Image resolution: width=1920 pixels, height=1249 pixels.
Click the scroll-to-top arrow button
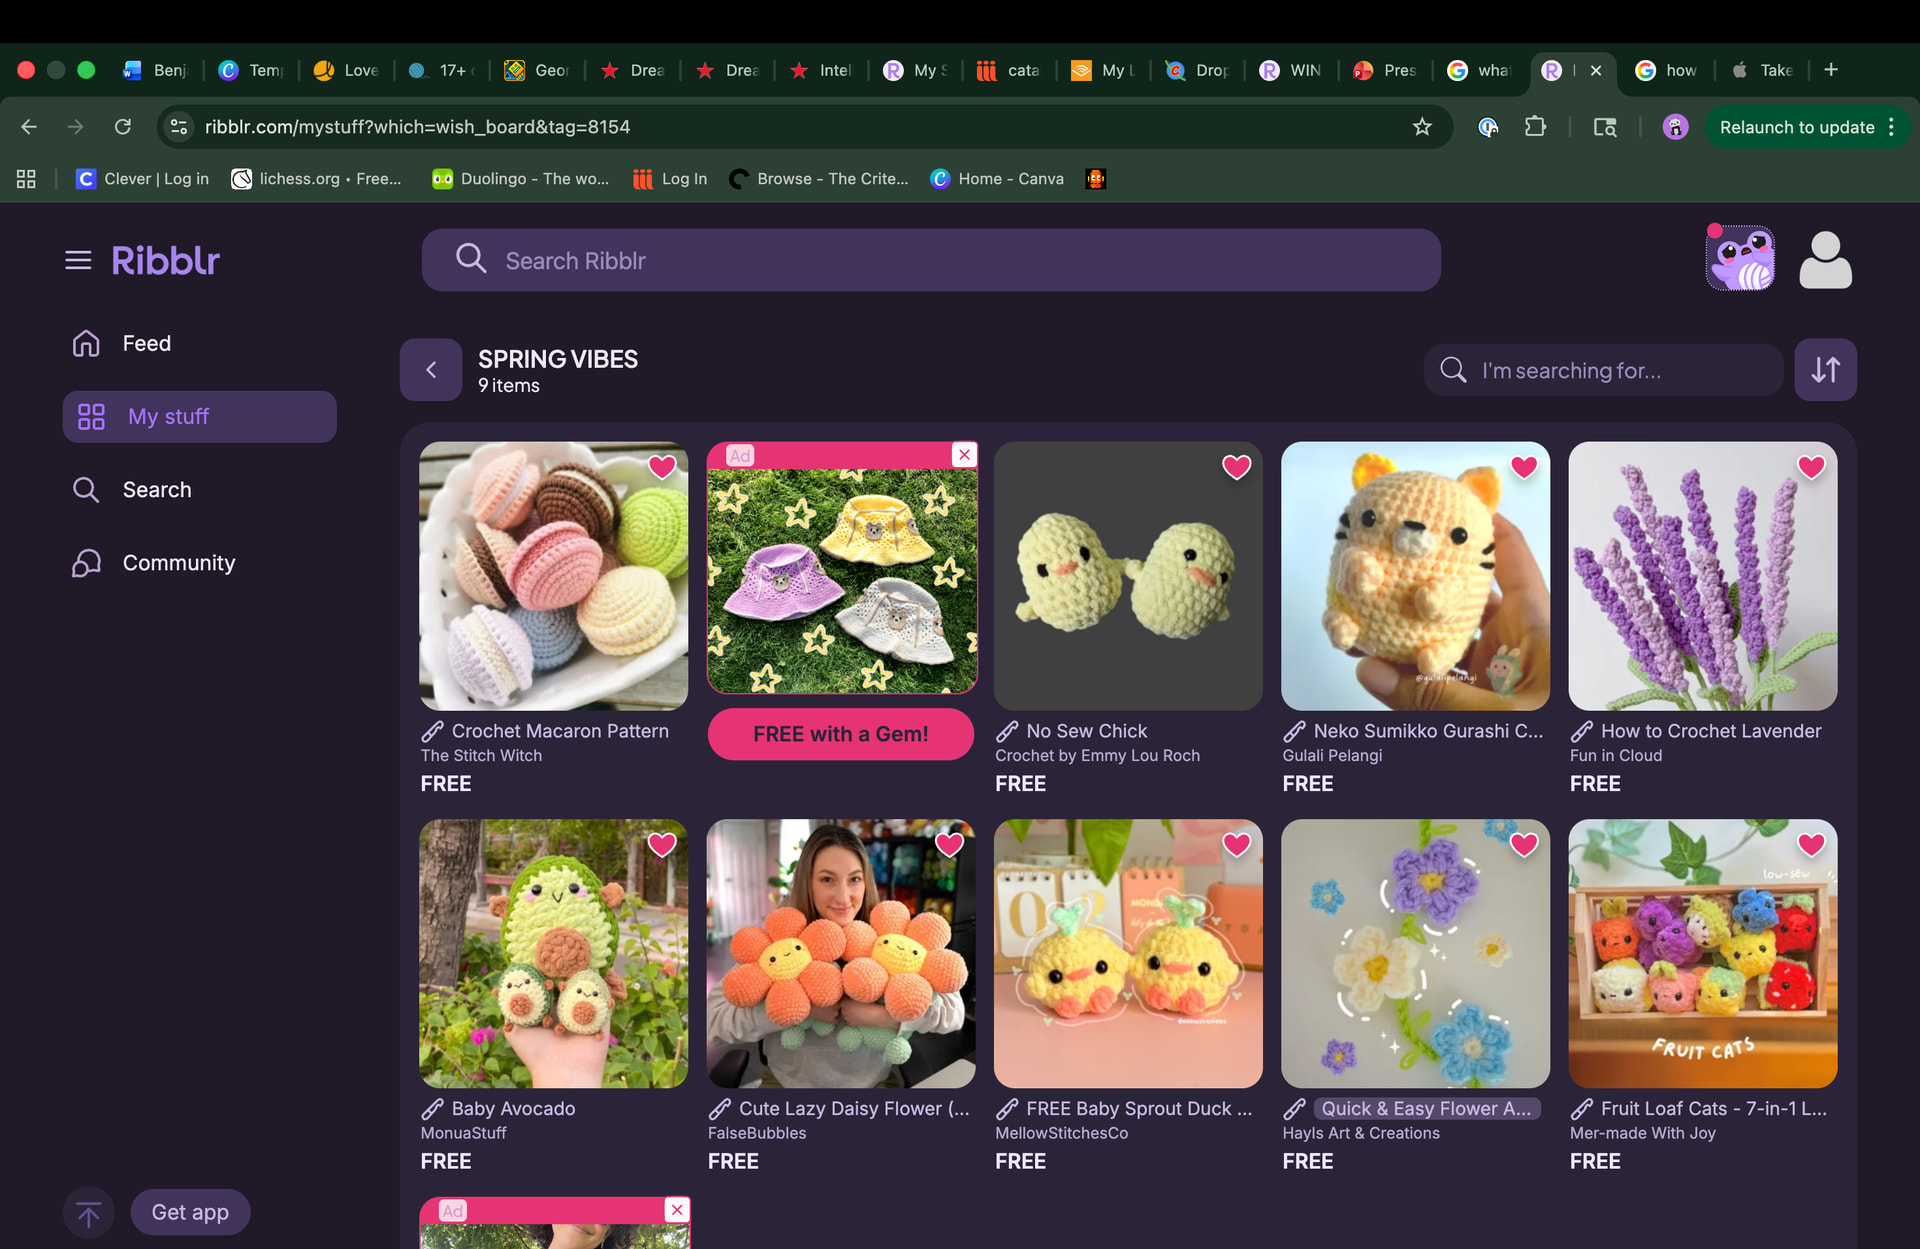(x=88, y=1213)
